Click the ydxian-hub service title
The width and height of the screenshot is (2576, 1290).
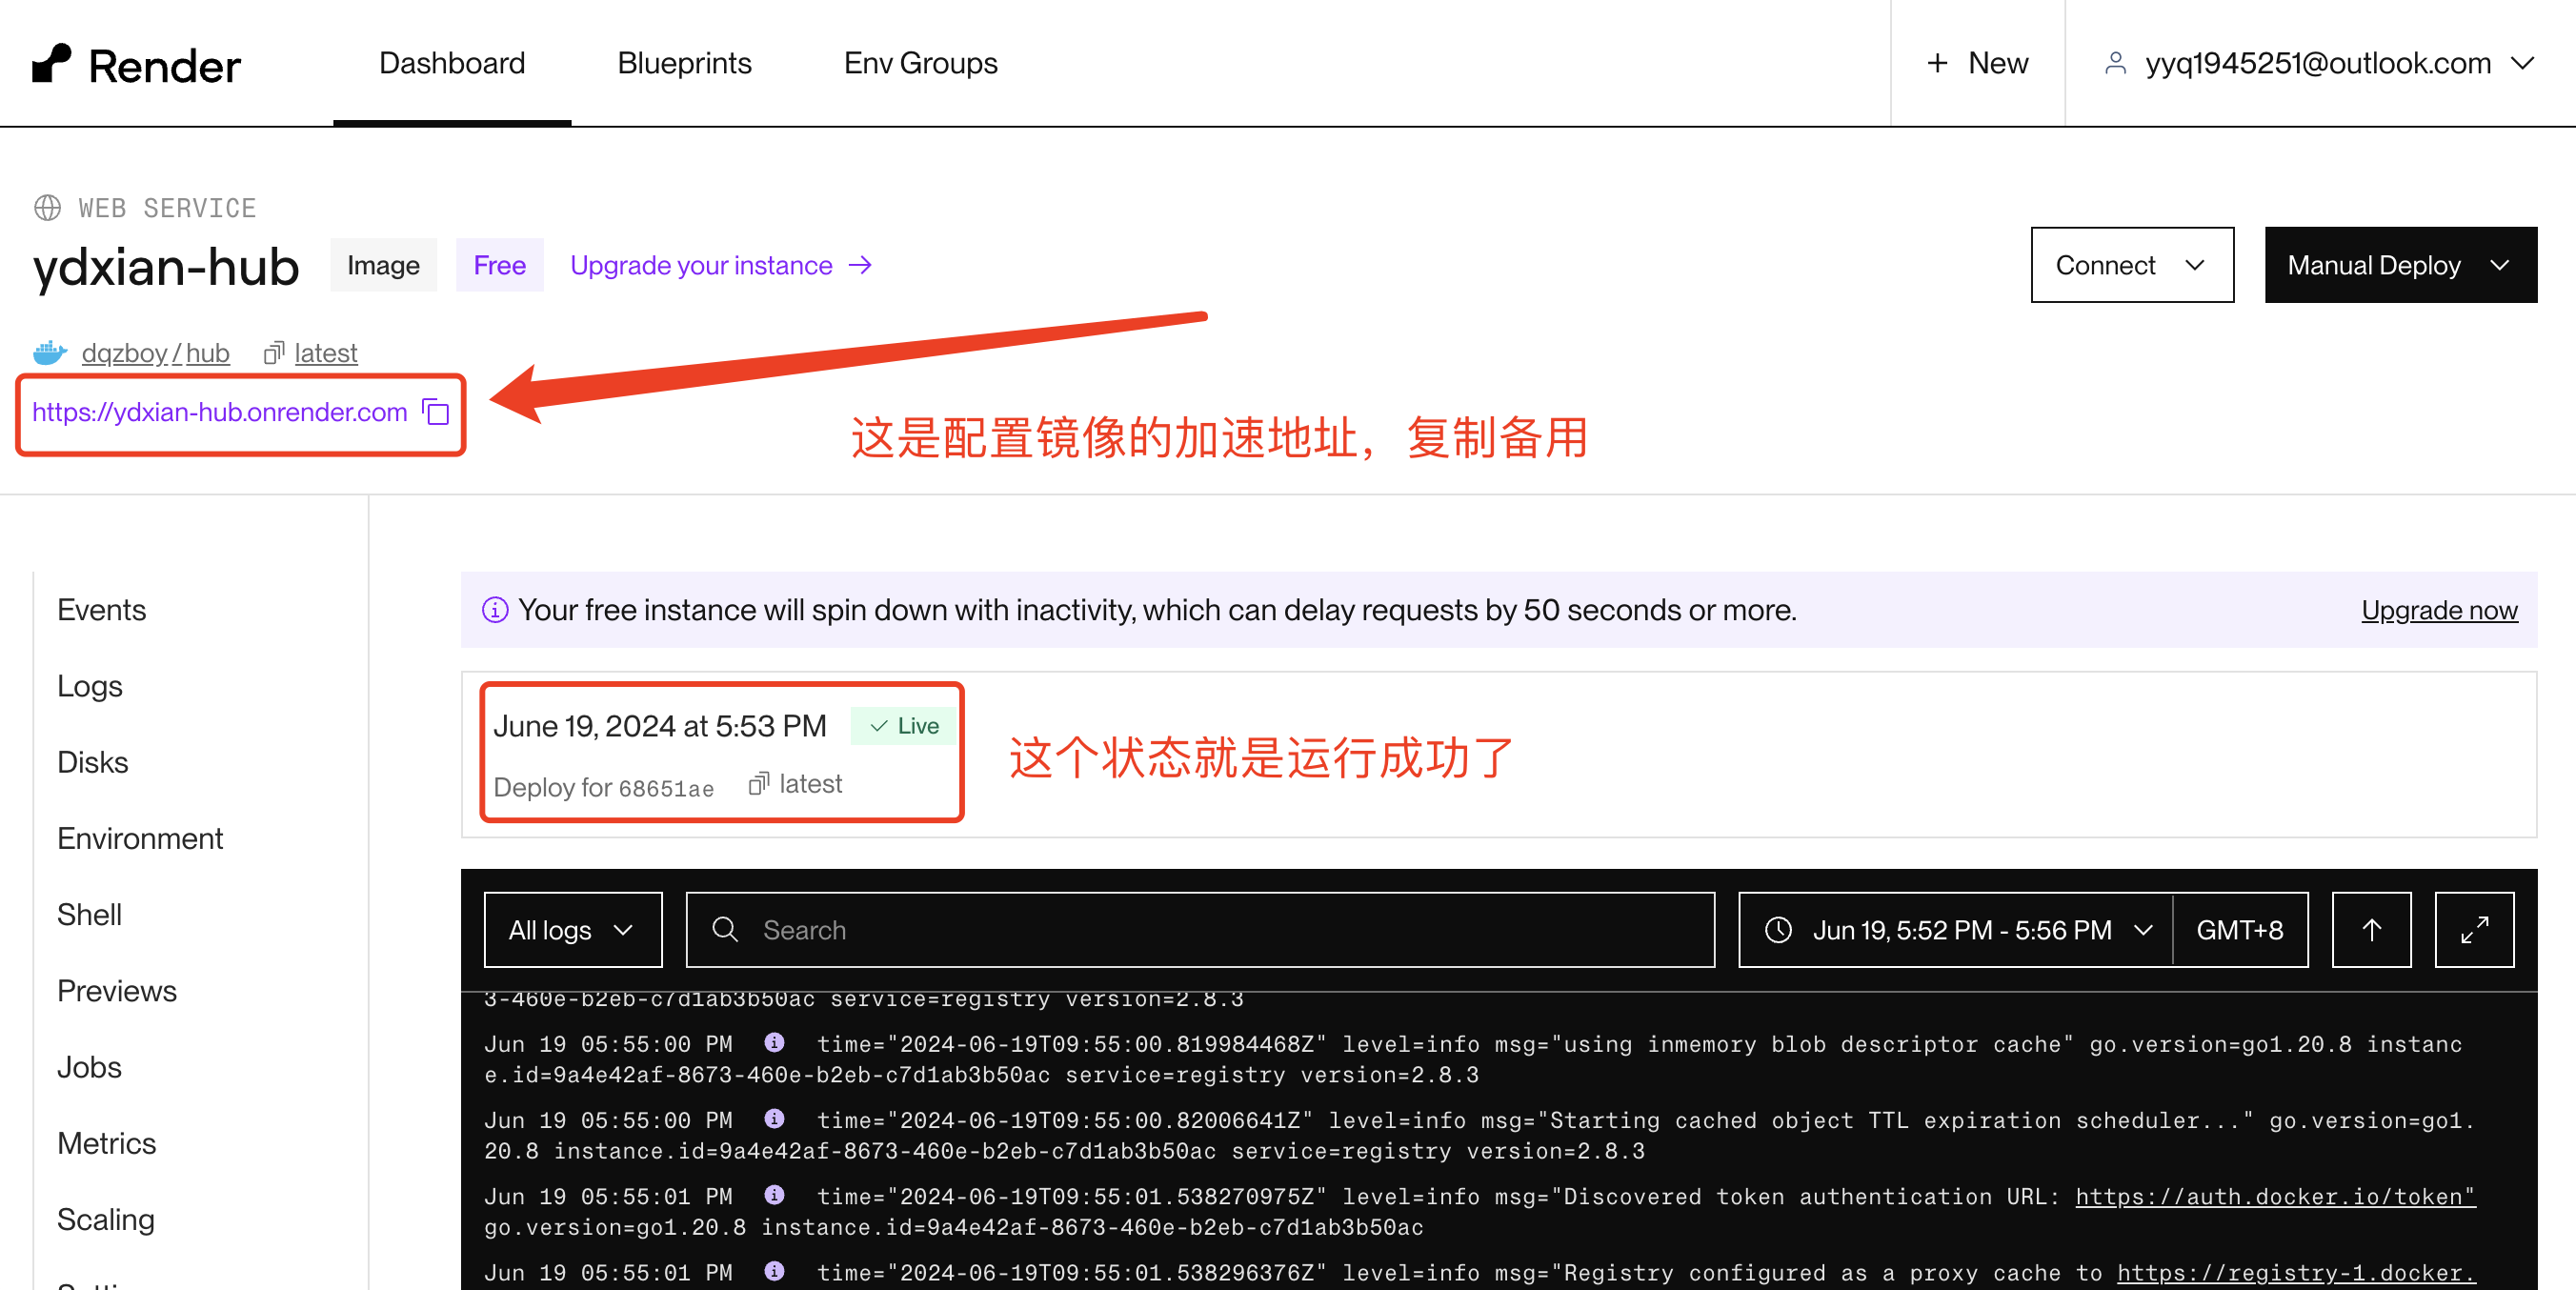[165, 267]
